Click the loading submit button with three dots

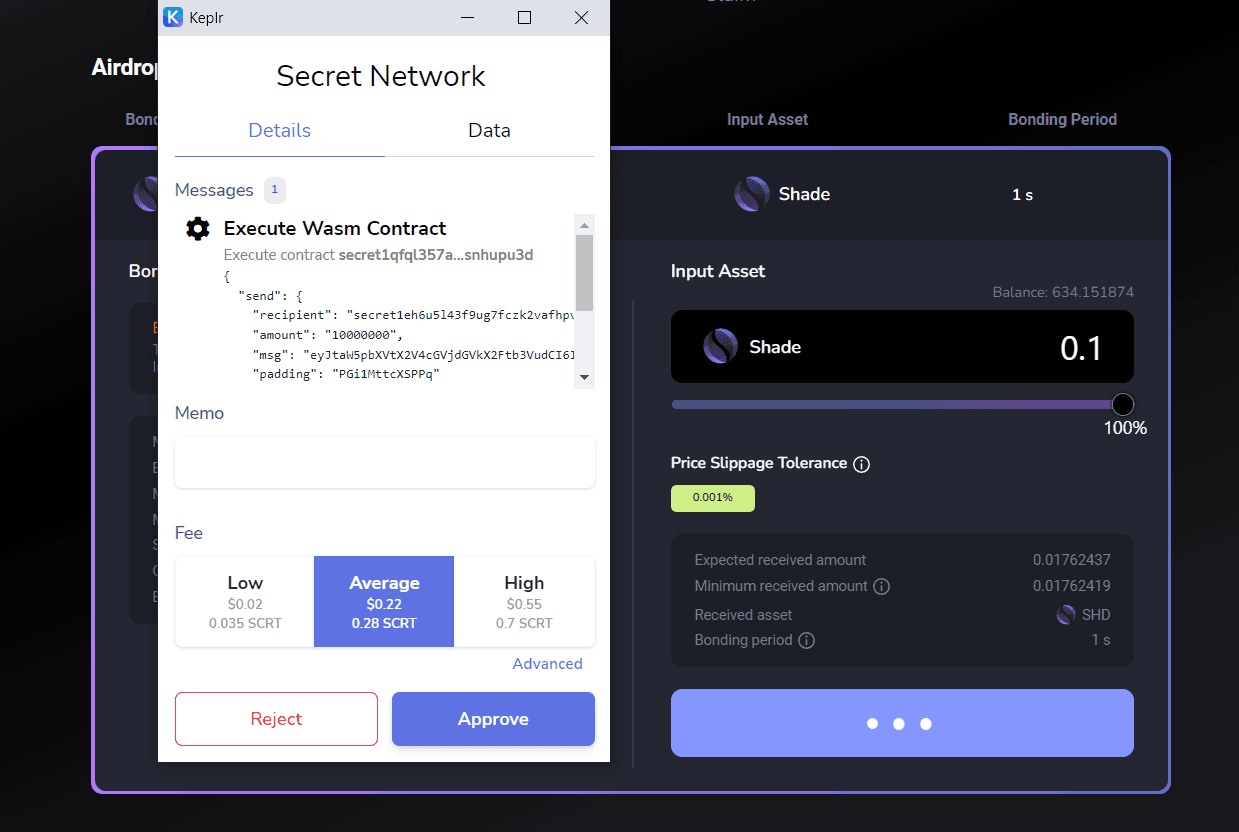pos(902,723)
